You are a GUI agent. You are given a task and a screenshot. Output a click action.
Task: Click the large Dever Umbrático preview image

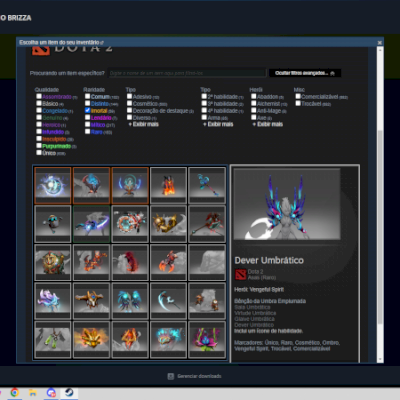287,204
